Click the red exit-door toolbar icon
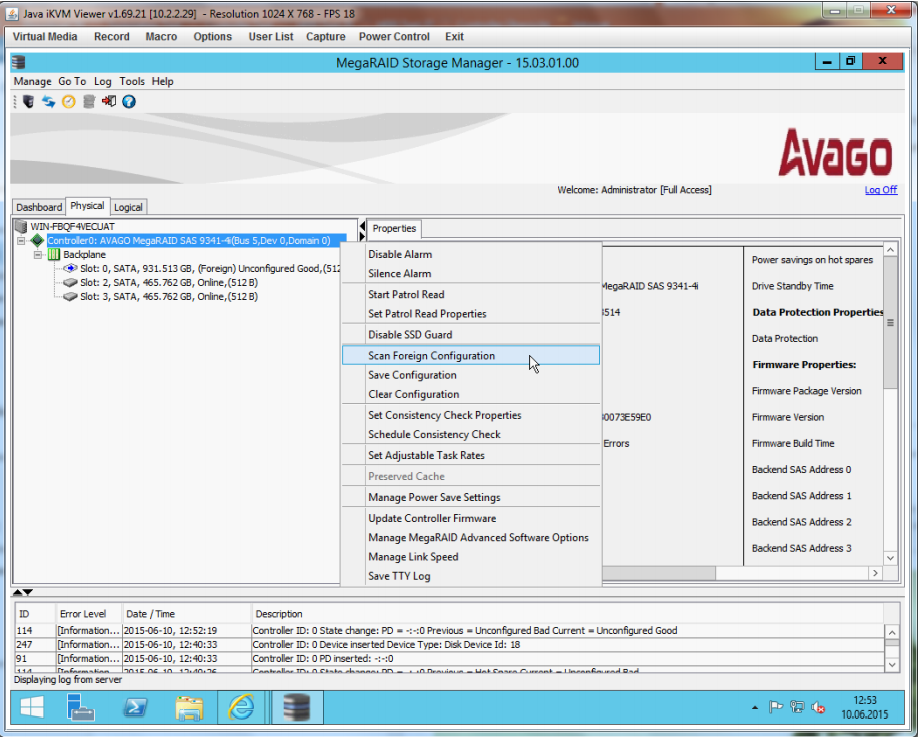The image size is (918, 737). coord(108,101)
